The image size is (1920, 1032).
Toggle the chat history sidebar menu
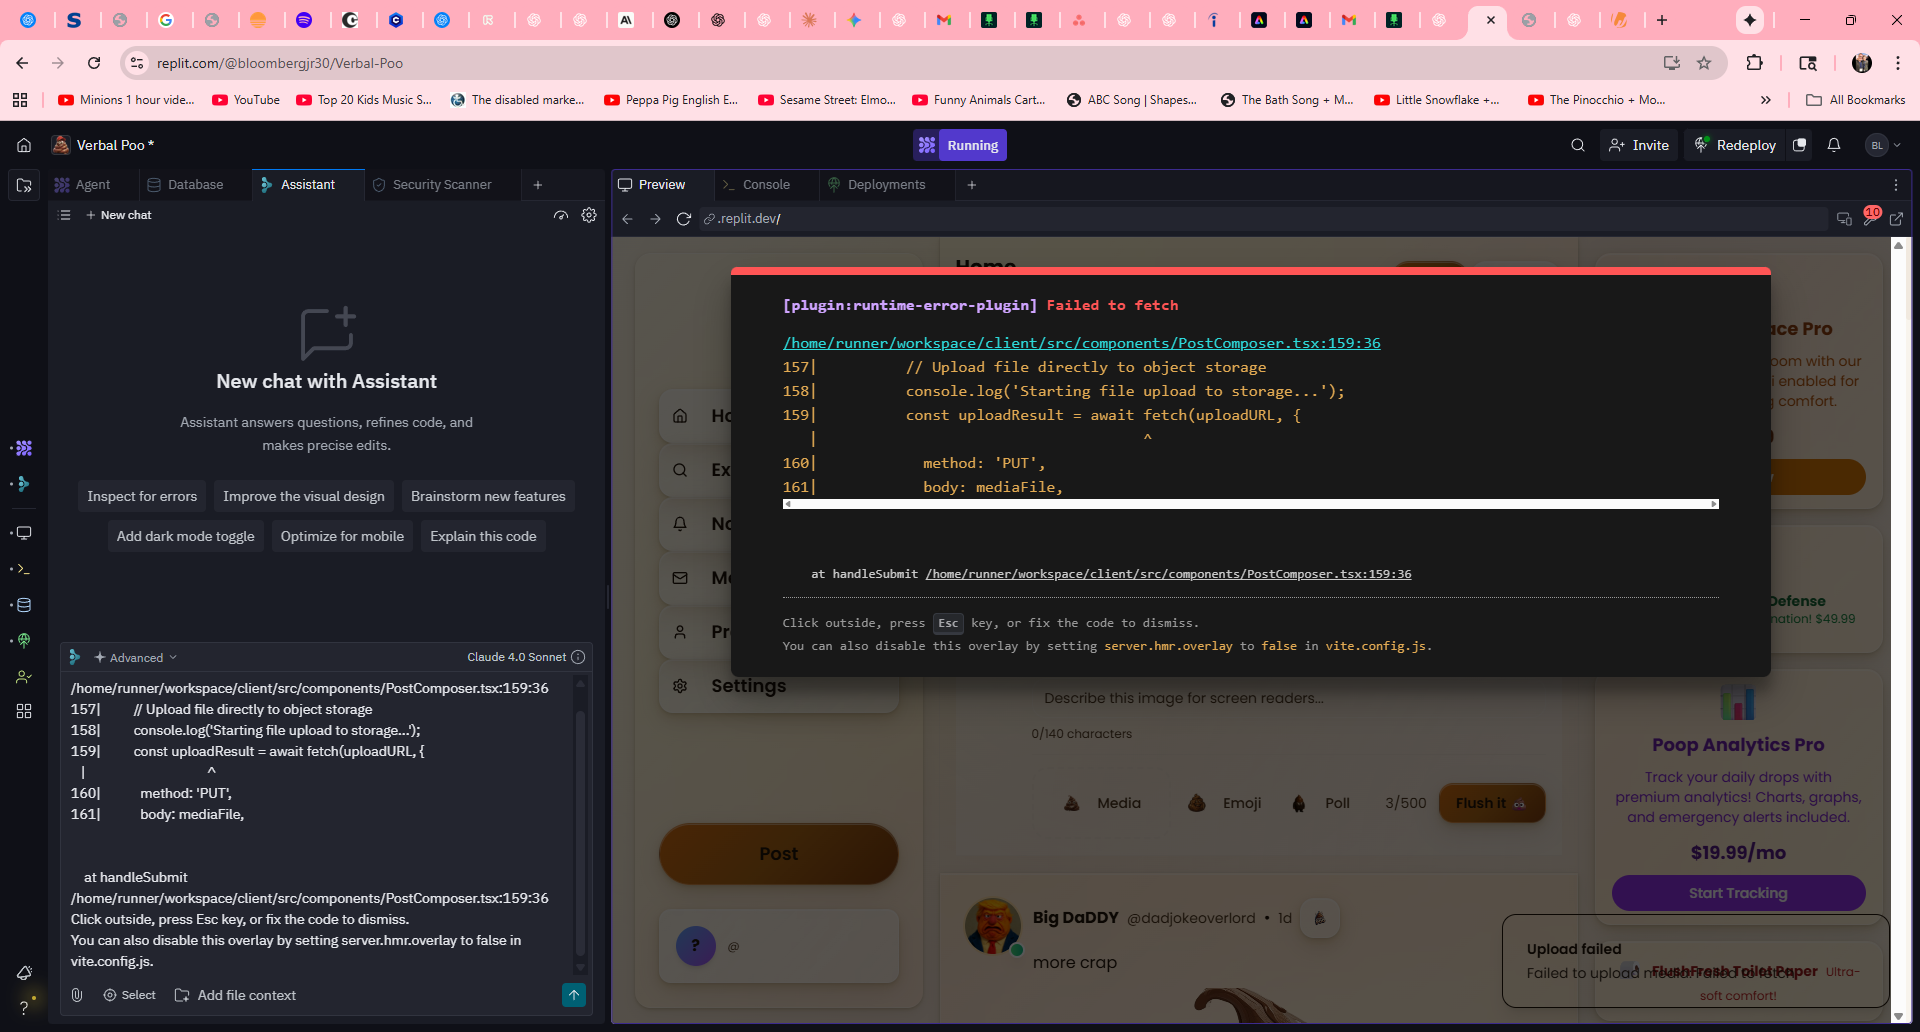65,215
